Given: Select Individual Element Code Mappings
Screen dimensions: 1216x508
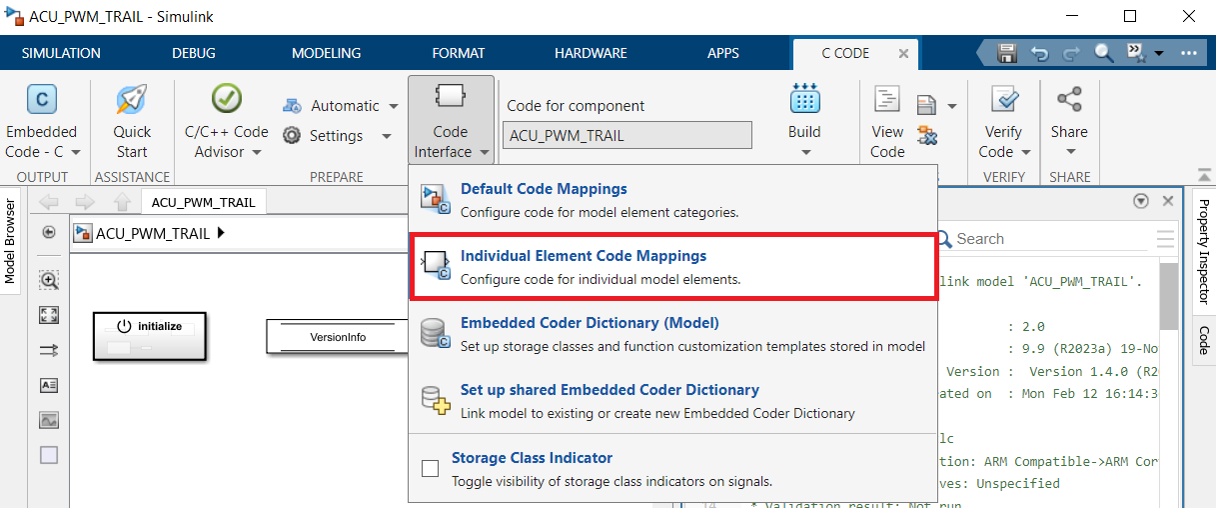Looking at the screenshot, I should [583, 256].
